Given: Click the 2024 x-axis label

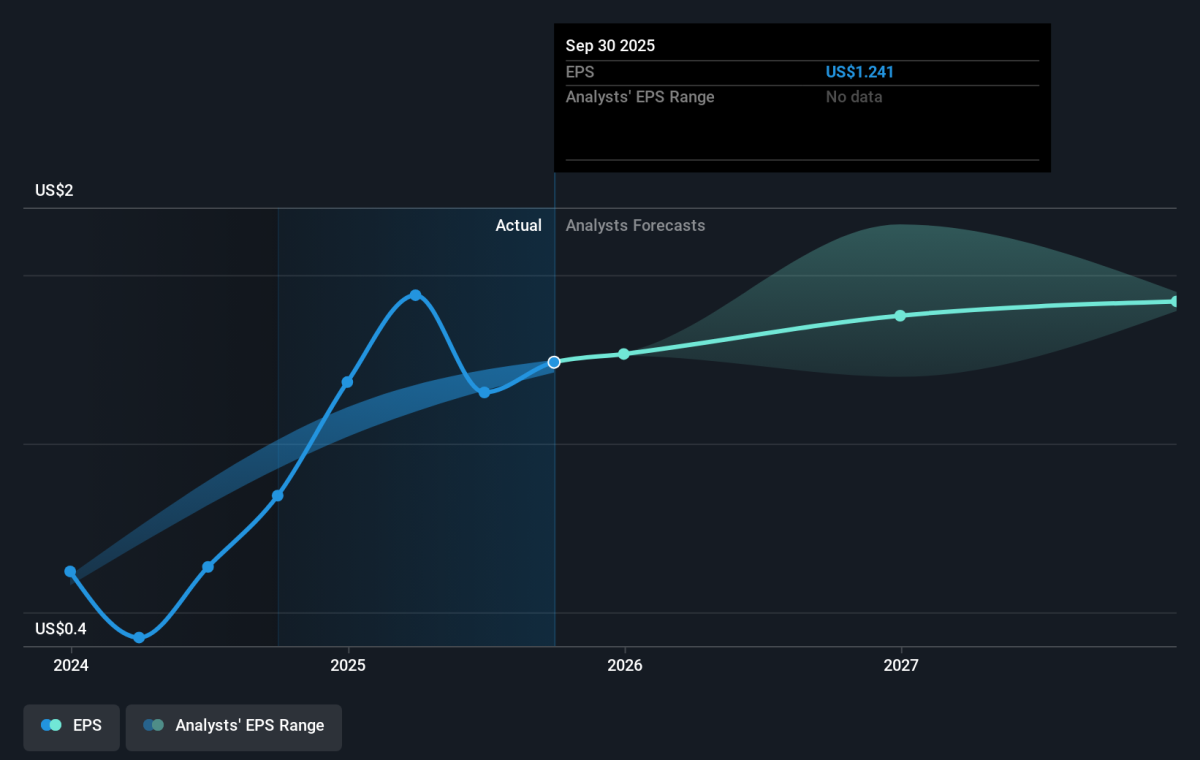Looking at the screenshot, I should [x=70, y=665].
